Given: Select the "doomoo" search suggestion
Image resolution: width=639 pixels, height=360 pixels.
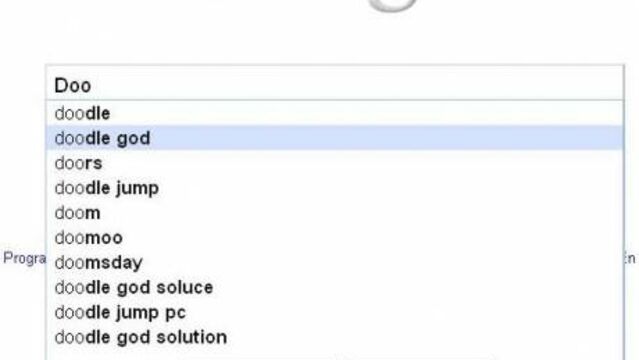Looking at the screenshot, I should (334, 237).
